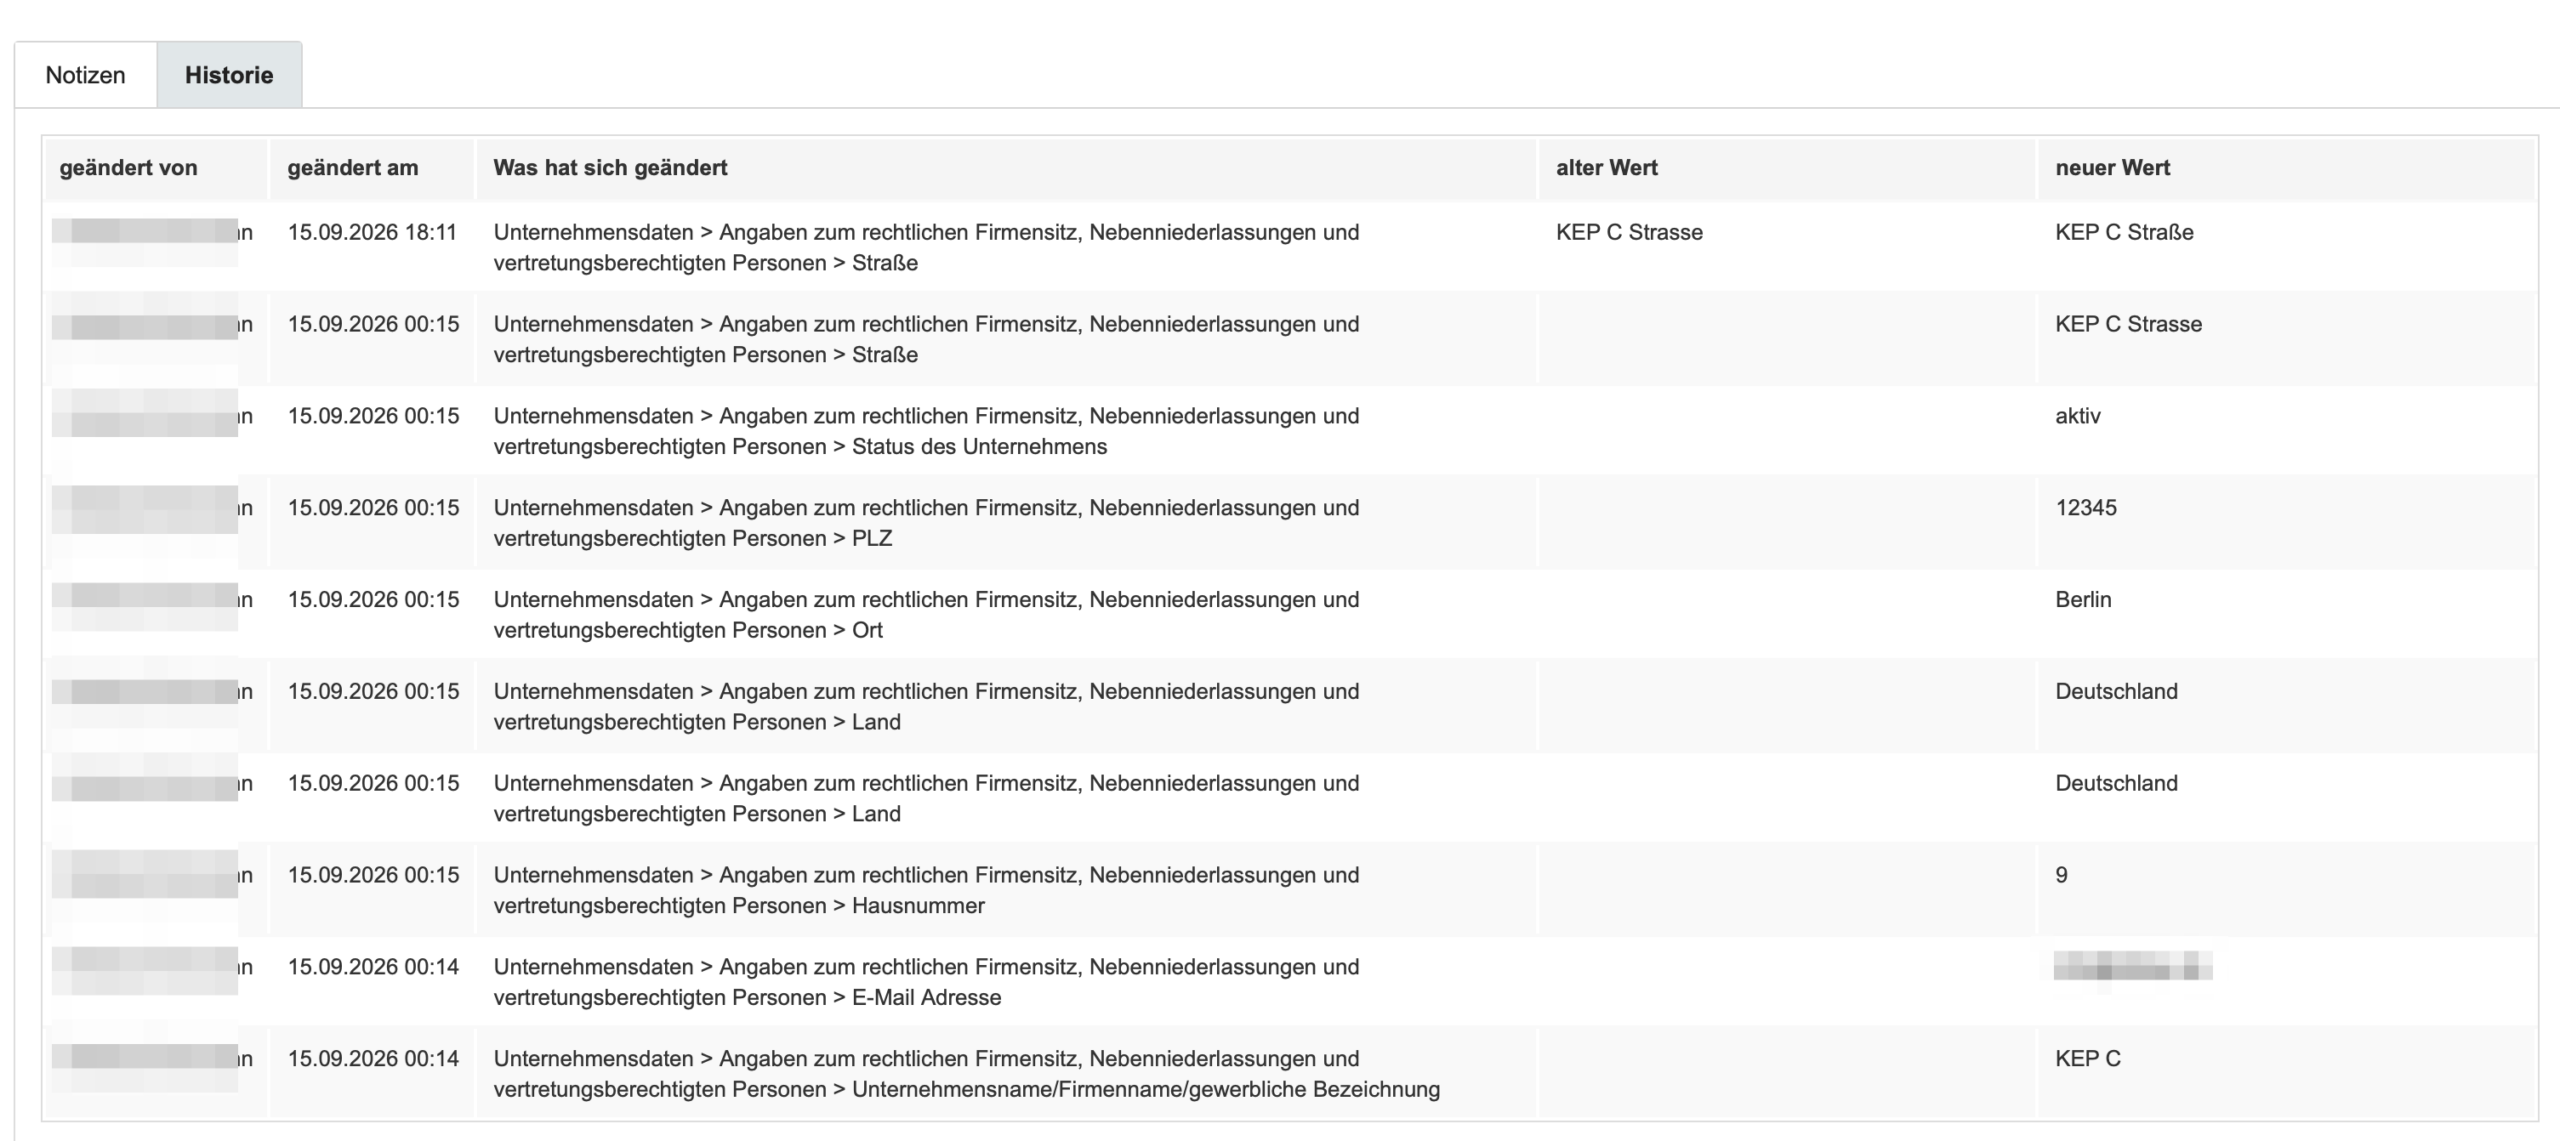The width and height of the screenshot is (2560, 1141).
Task: Click the timestamp in the Unternehmensname row
Action: coord(373,1059)
